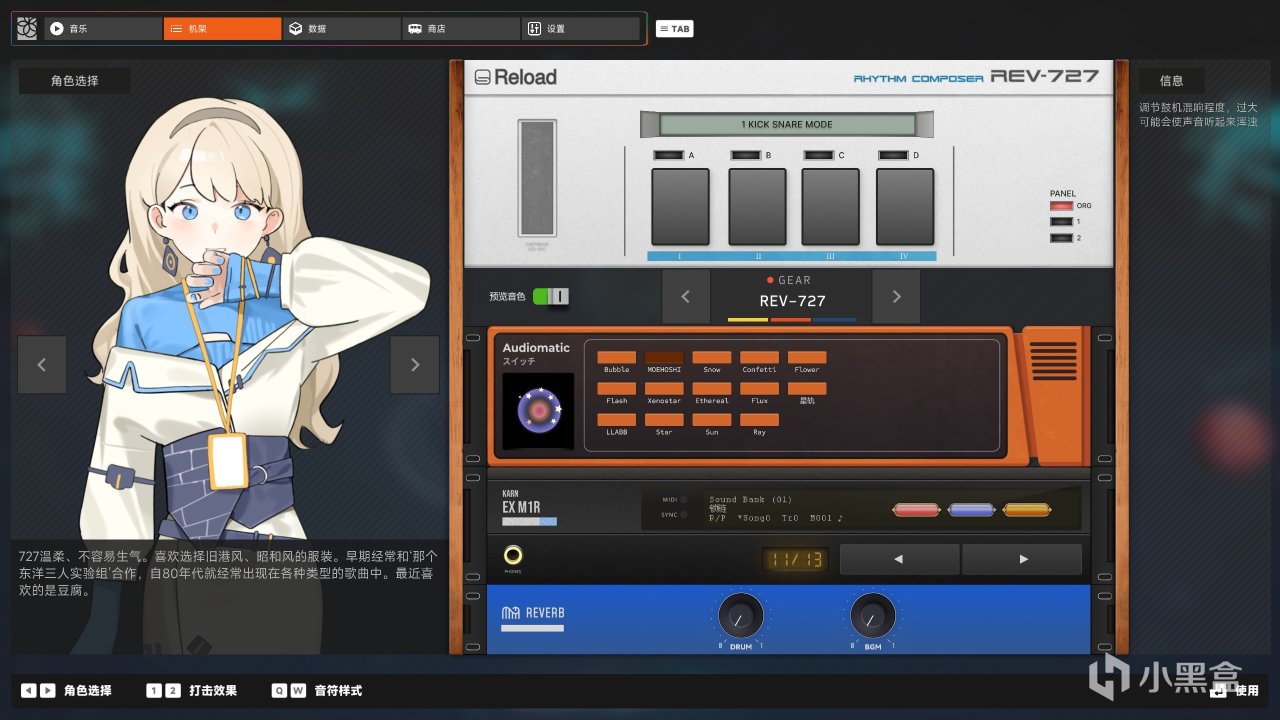Viewport: 1280px width, 720px height.
Task: Click the REVERB logo icon
Action: [510, 613]
